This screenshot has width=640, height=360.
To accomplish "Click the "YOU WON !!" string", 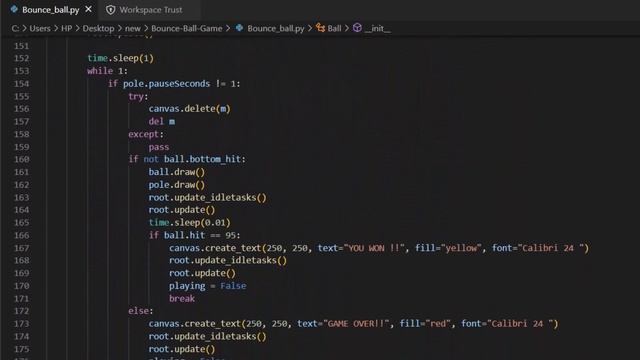I will (x=374, y=248).
